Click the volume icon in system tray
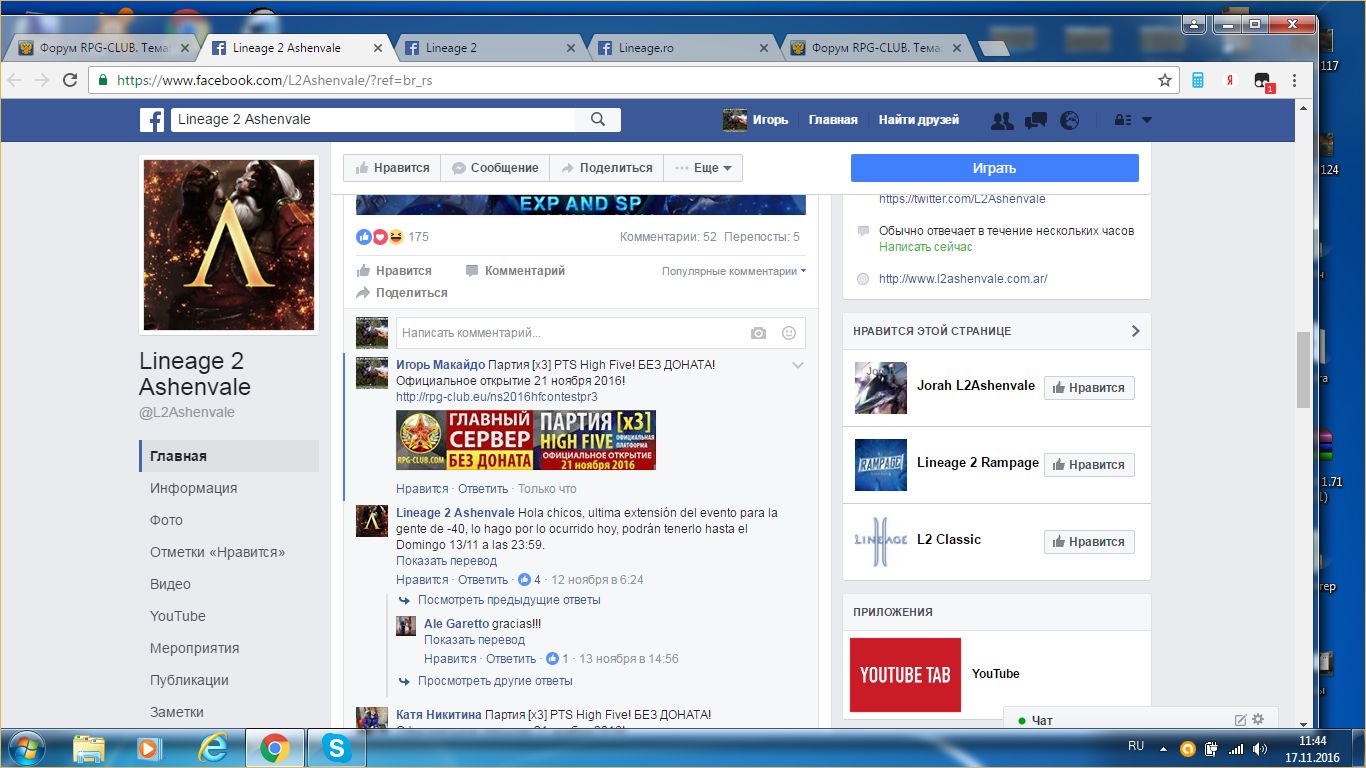The width and height of the screenshot is (1366, 768). point(1261,748)
